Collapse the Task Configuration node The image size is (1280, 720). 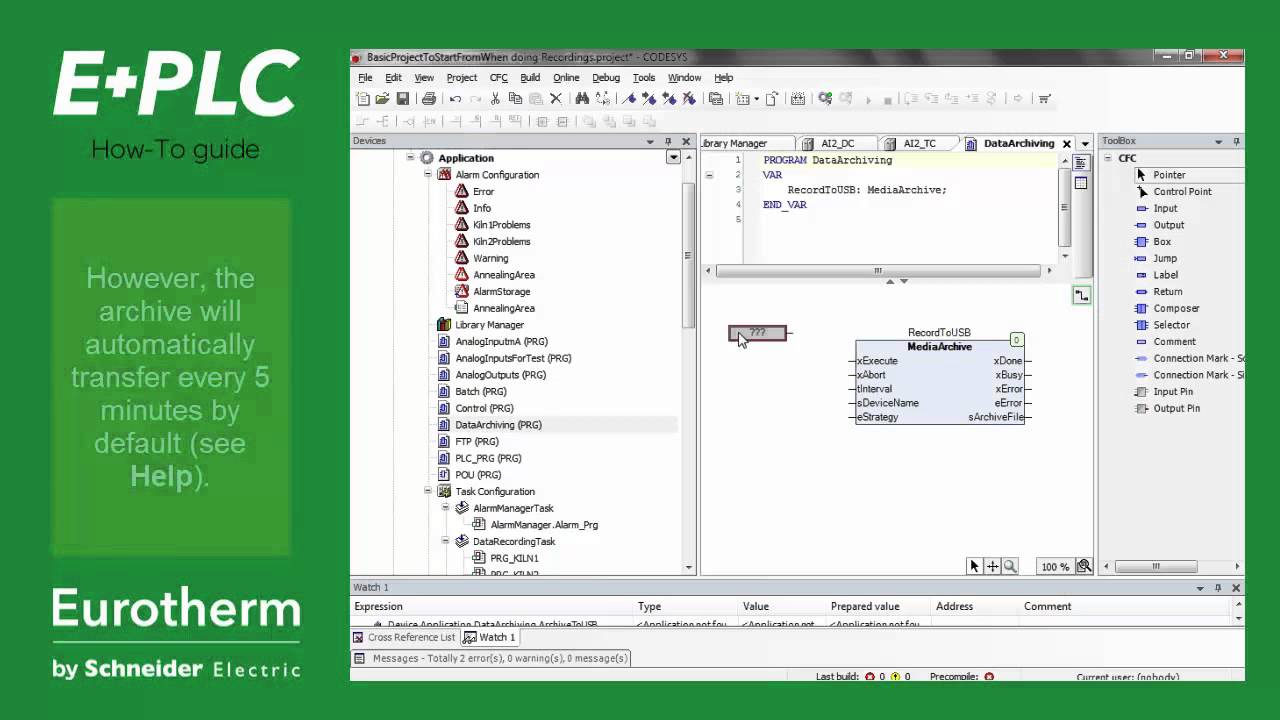coord(428,491)
